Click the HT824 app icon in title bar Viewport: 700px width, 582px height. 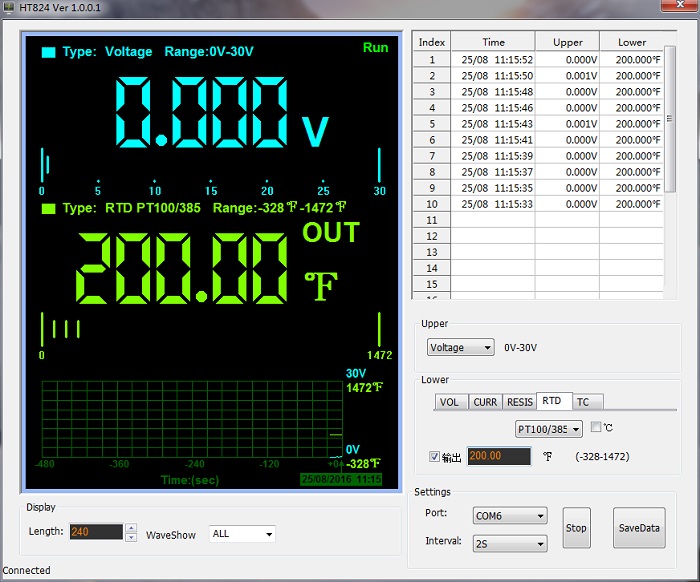(10, 8)
